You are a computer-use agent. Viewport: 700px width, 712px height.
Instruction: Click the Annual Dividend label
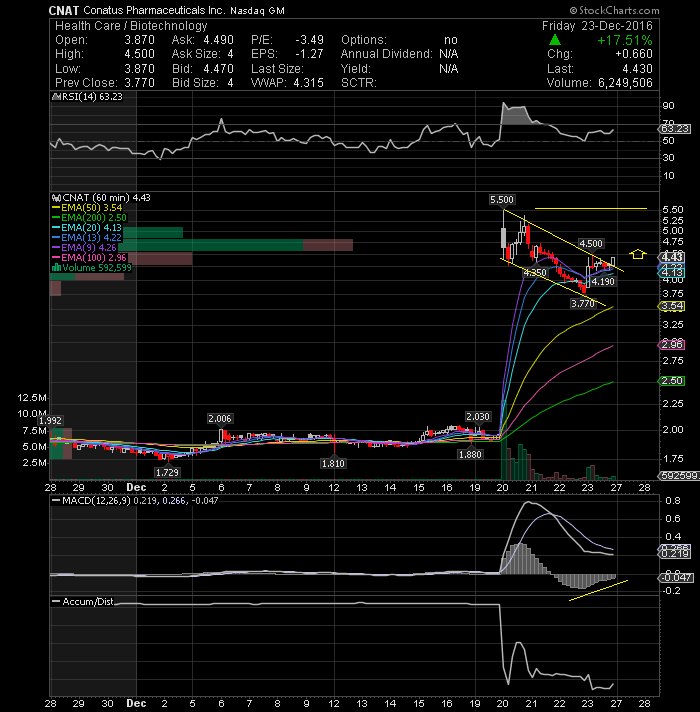pos(387,54)
